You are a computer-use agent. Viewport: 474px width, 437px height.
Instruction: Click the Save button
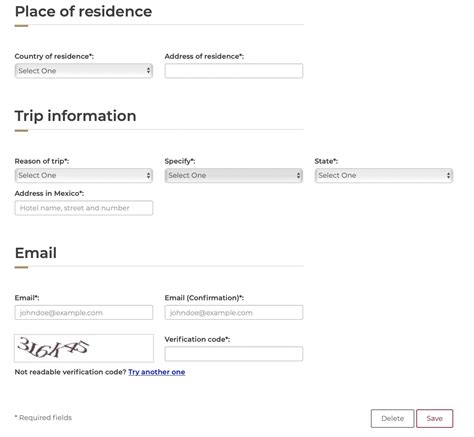pos(434,418)
